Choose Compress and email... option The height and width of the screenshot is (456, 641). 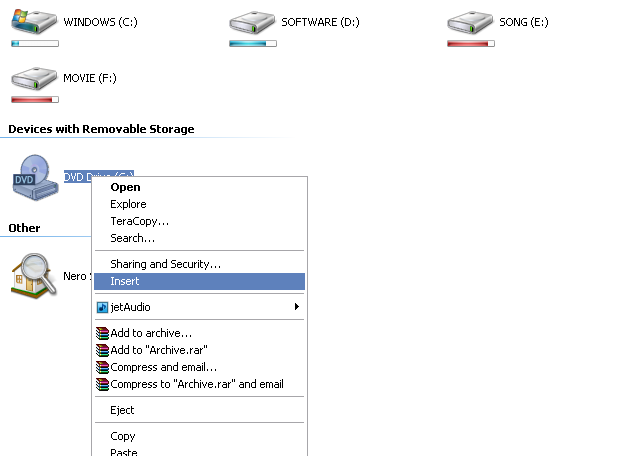click(163, 367)
